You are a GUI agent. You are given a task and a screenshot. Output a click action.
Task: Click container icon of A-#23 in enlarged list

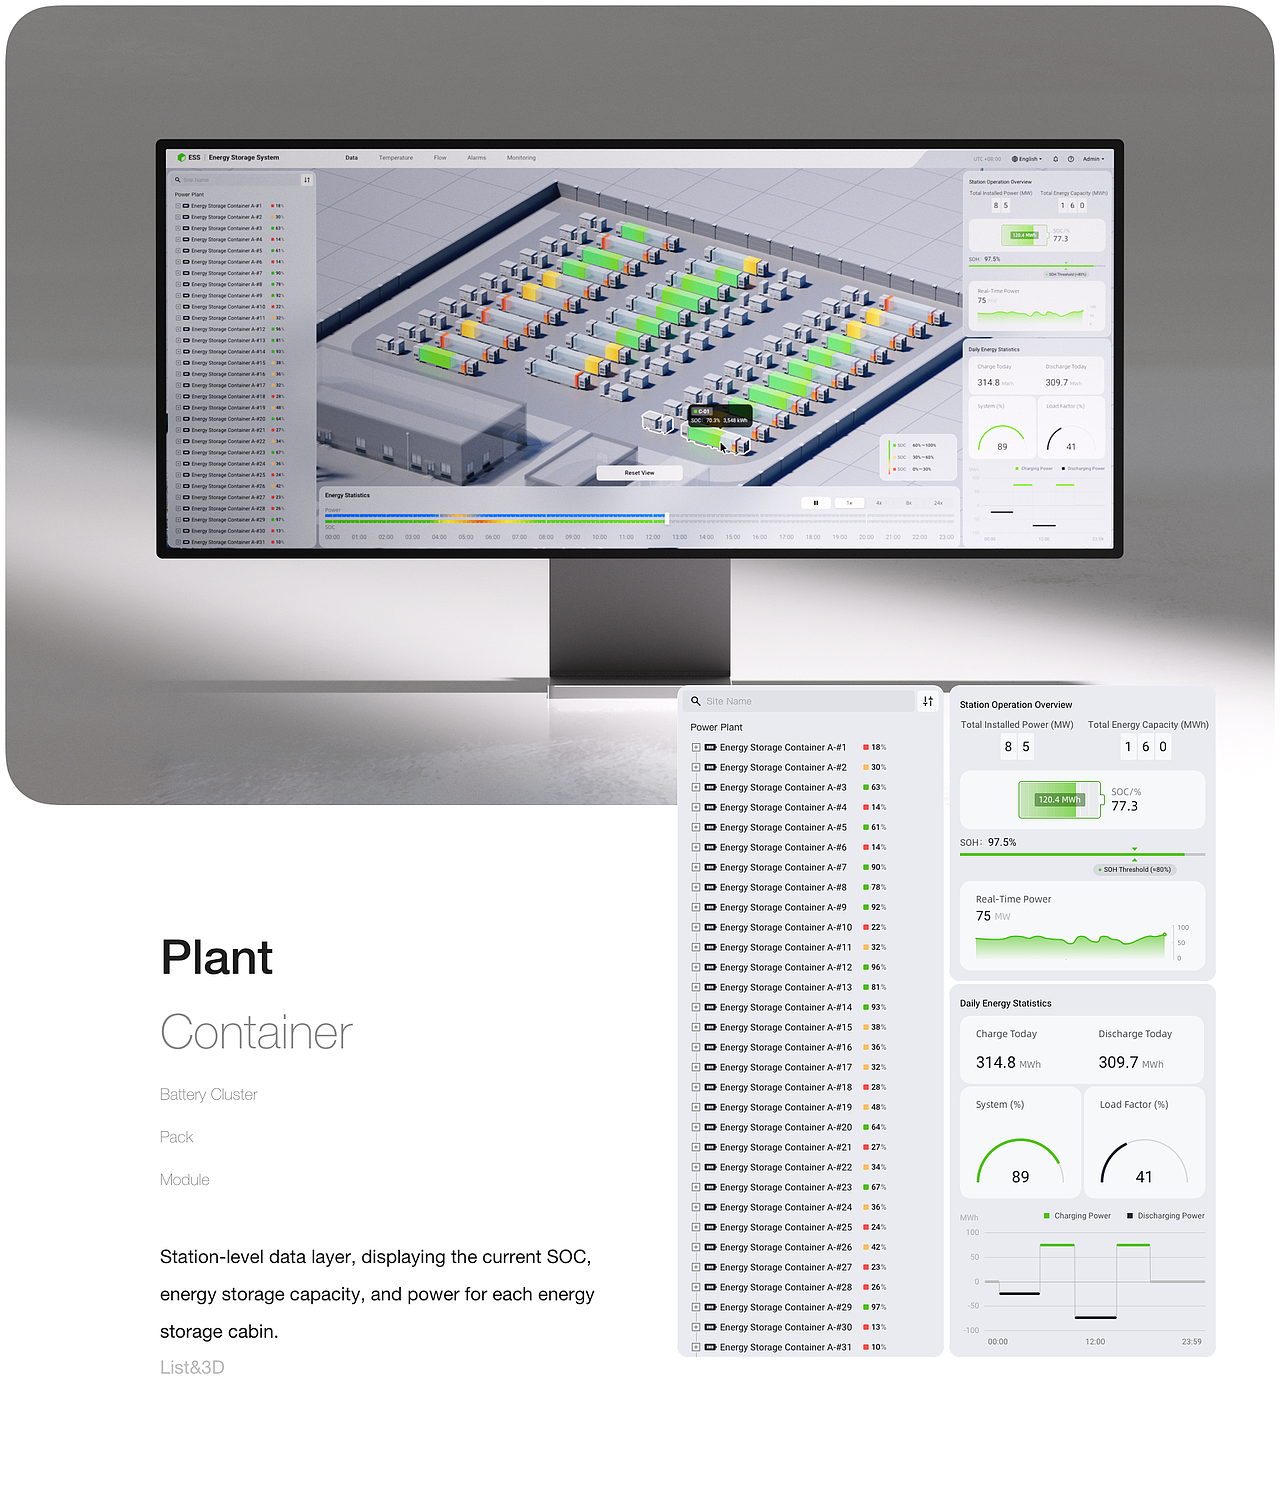[710, 1187]
